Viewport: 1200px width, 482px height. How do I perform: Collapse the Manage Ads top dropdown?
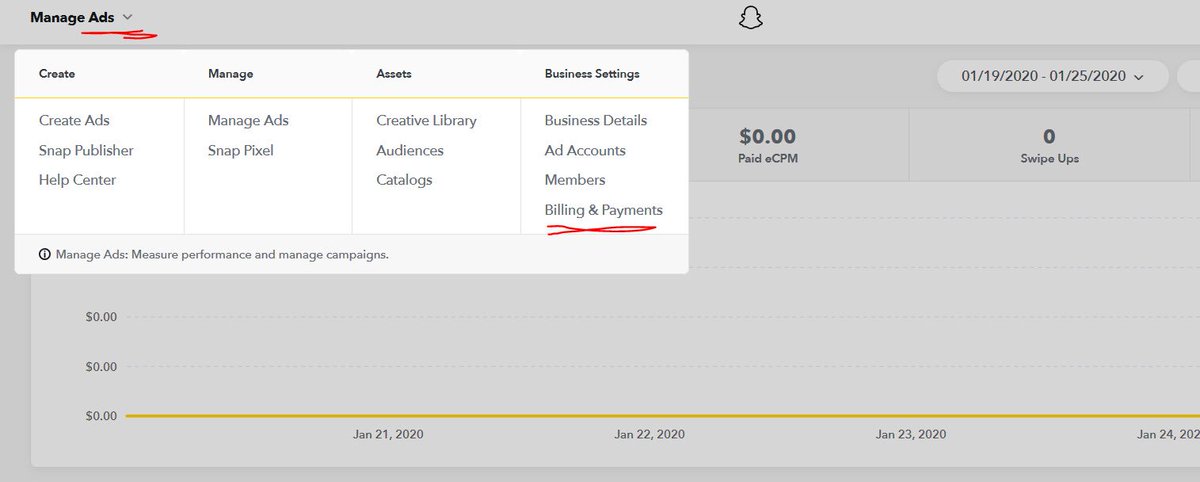click(81, 17)
